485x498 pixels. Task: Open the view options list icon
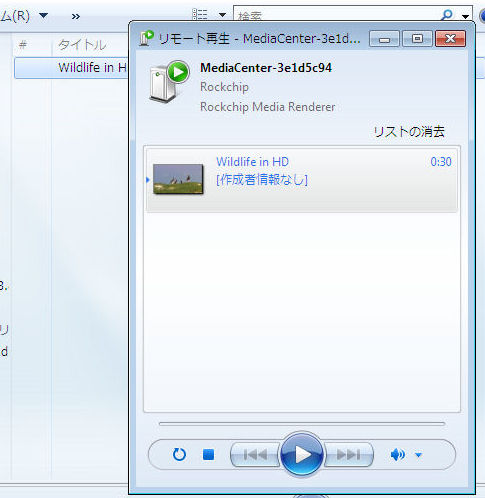click(x=200, y=15)
